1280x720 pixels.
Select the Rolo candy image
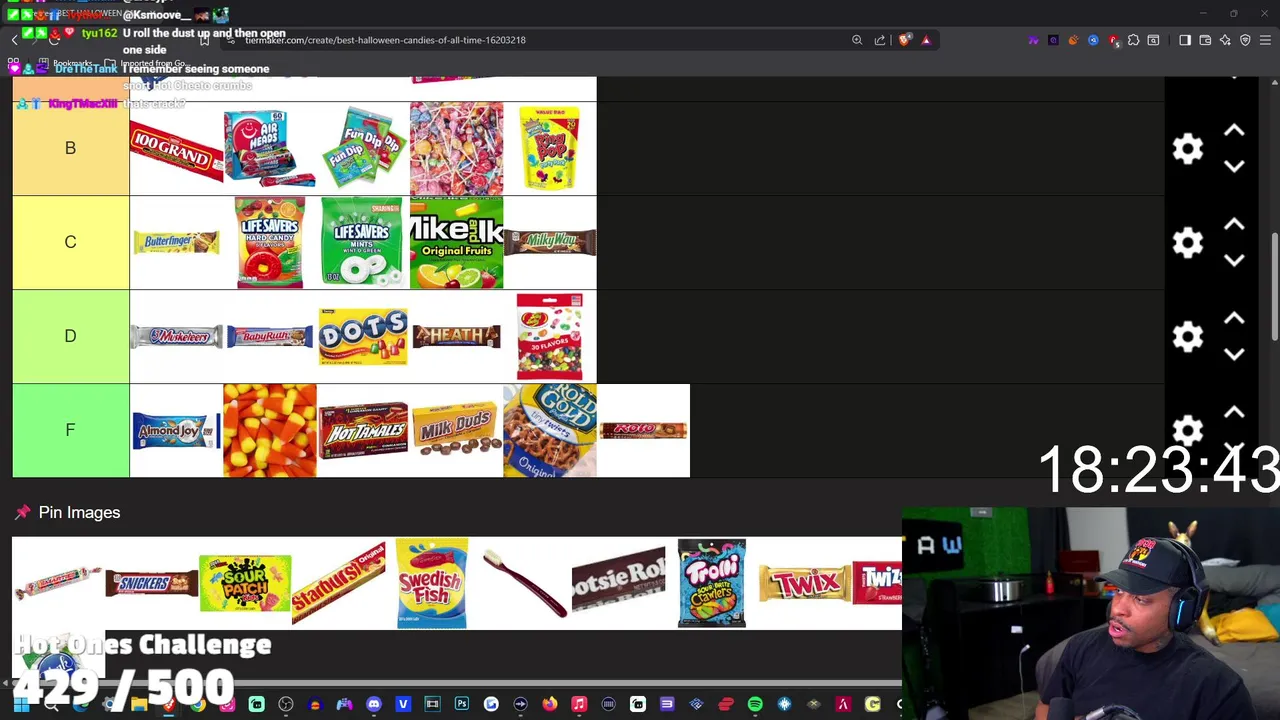(643, 431)
